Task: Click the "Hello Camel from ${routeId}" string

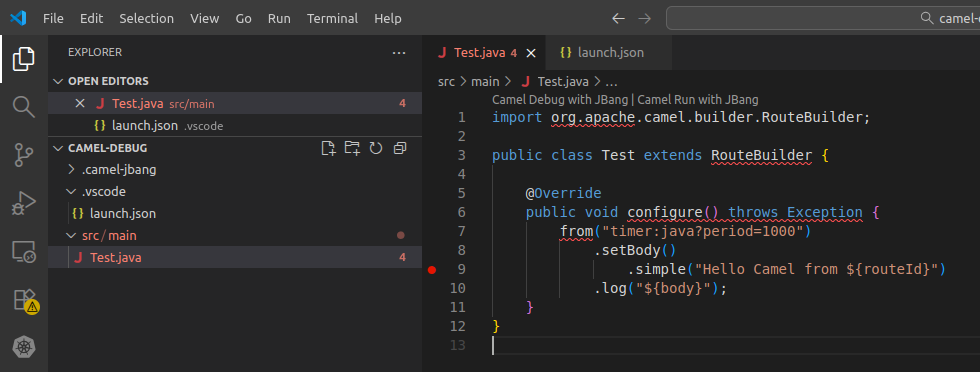Action: pos(816,269)
